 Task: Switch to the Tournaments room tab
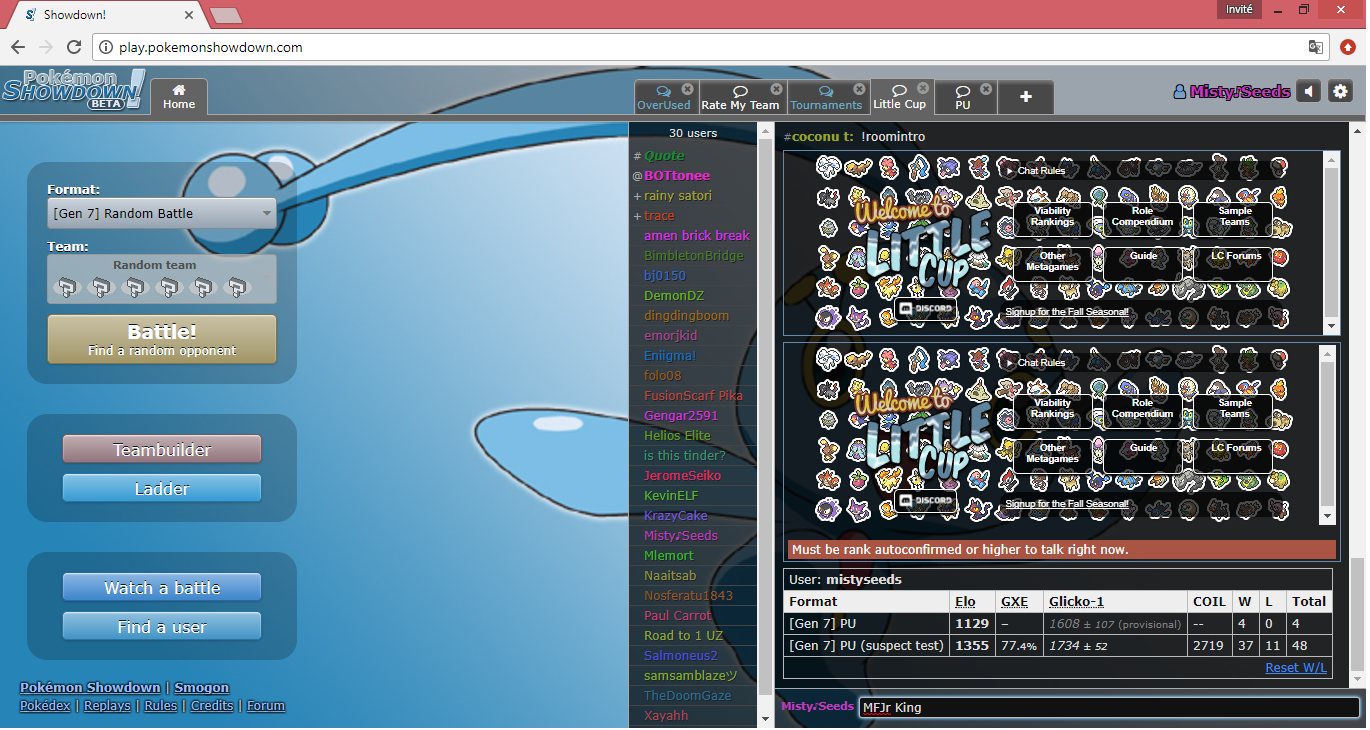826,98
